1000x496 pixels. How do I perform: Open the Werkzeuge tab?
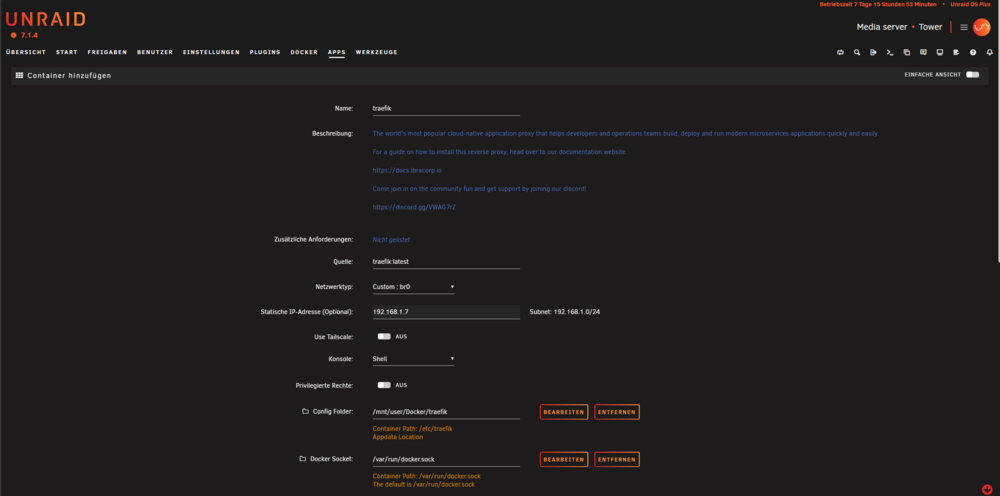[x=376, y=52]
